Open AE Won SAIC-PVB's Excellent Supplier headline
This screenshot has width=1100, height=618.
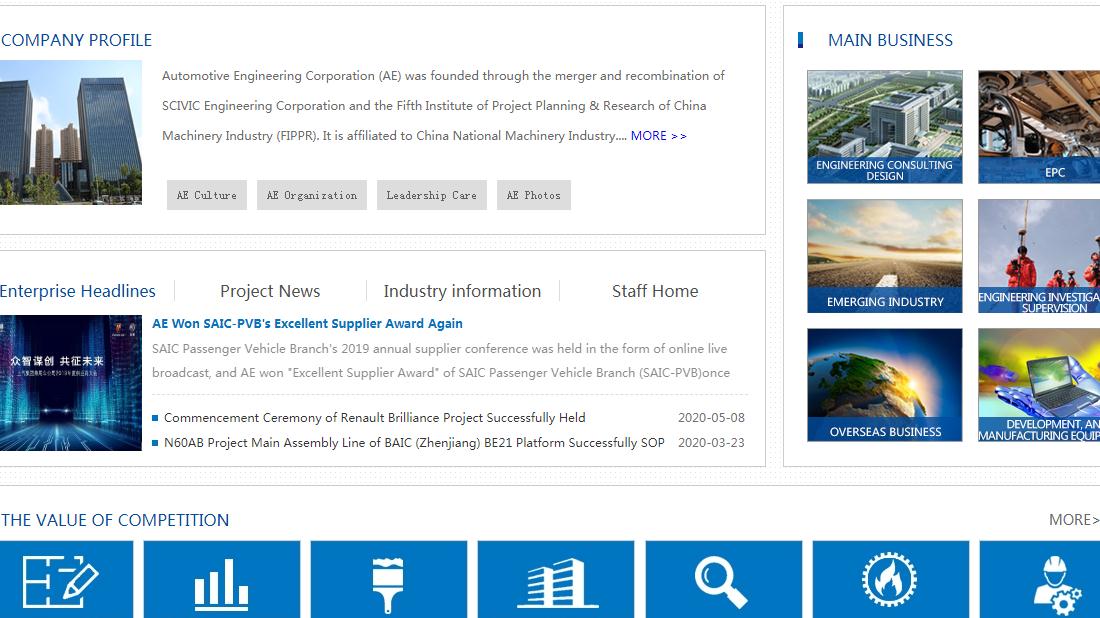click(307, 323)
